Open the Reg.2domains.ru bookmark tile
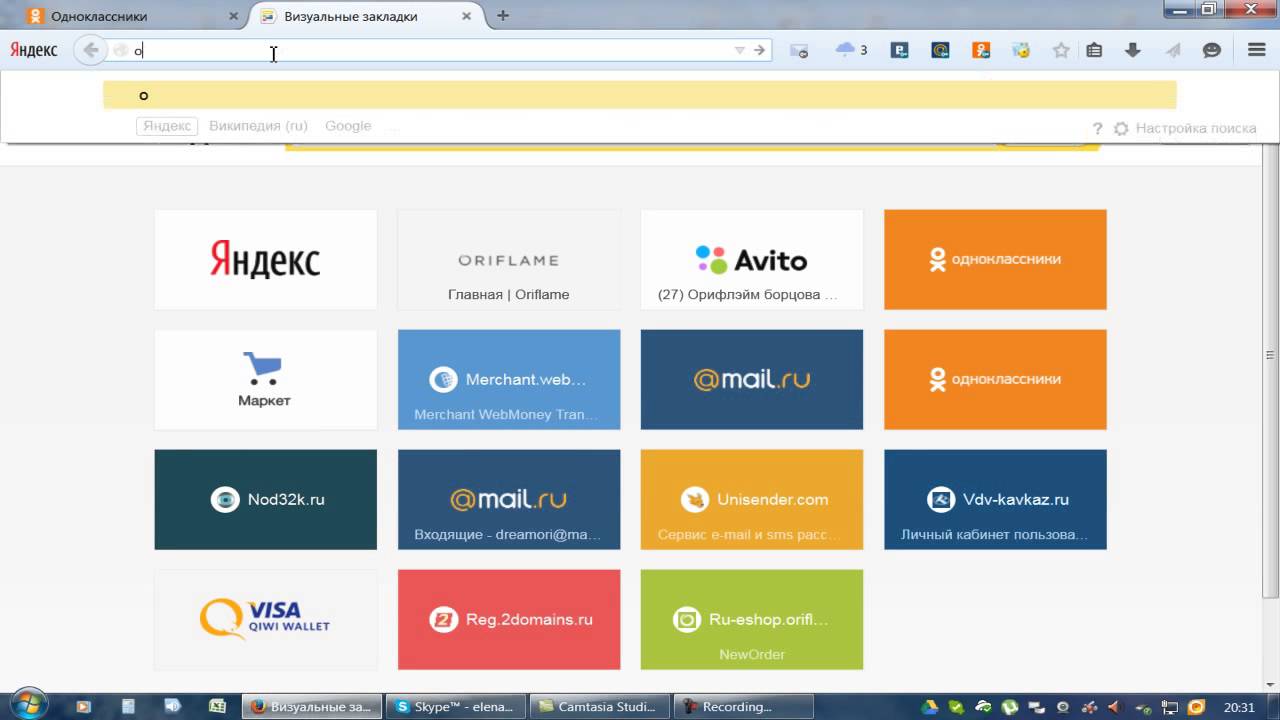The image size is (1280, 720). coord(509,619)
